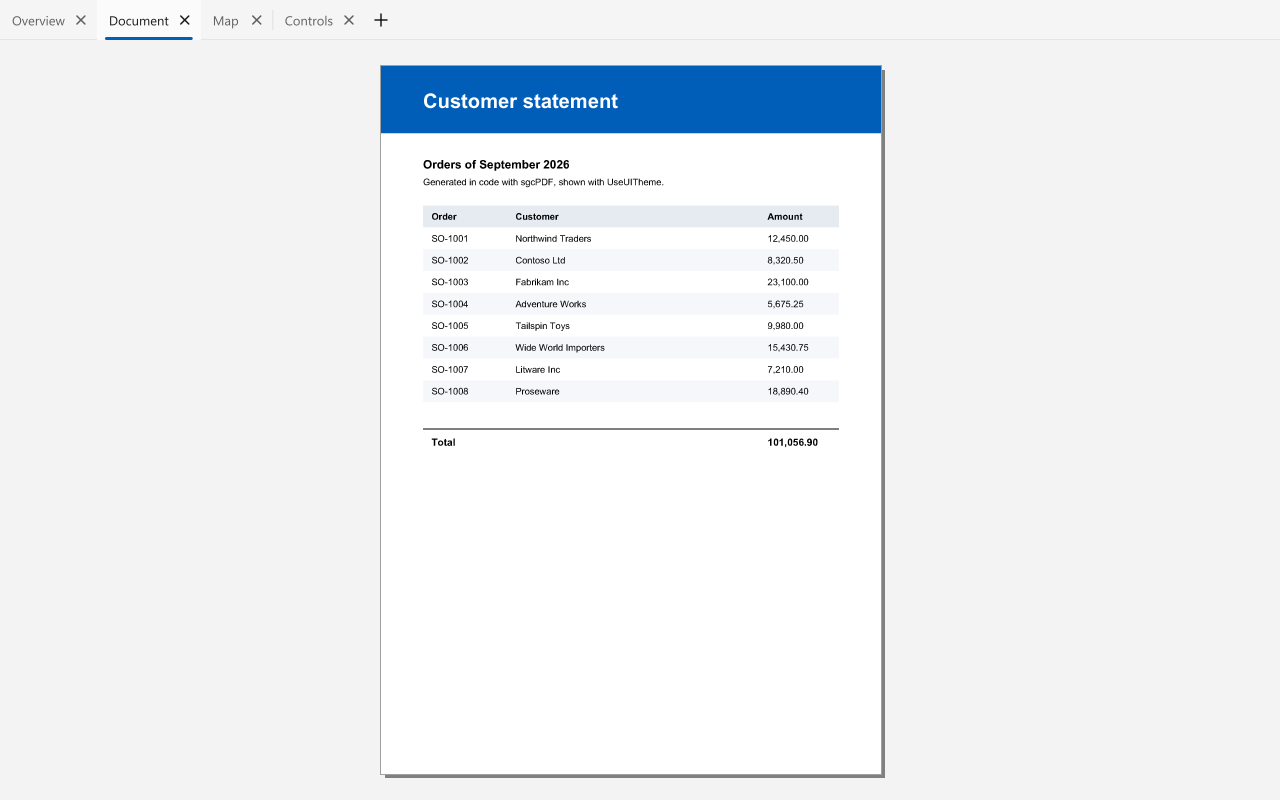Click the Adventure Works customer cell
The width and height of the screenshot is (1280, 800).
tap(551, 305)
